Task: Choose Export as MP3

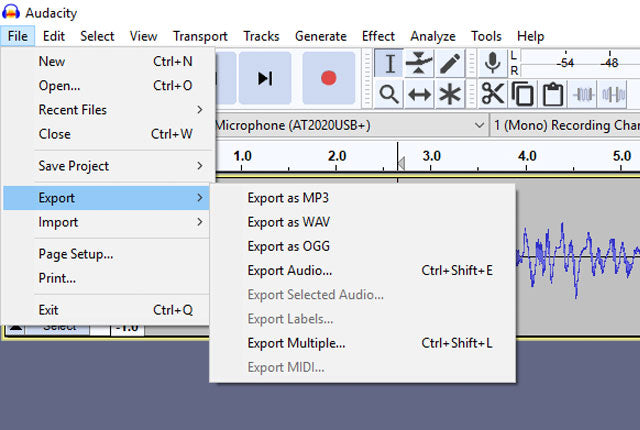Action: 289,198
